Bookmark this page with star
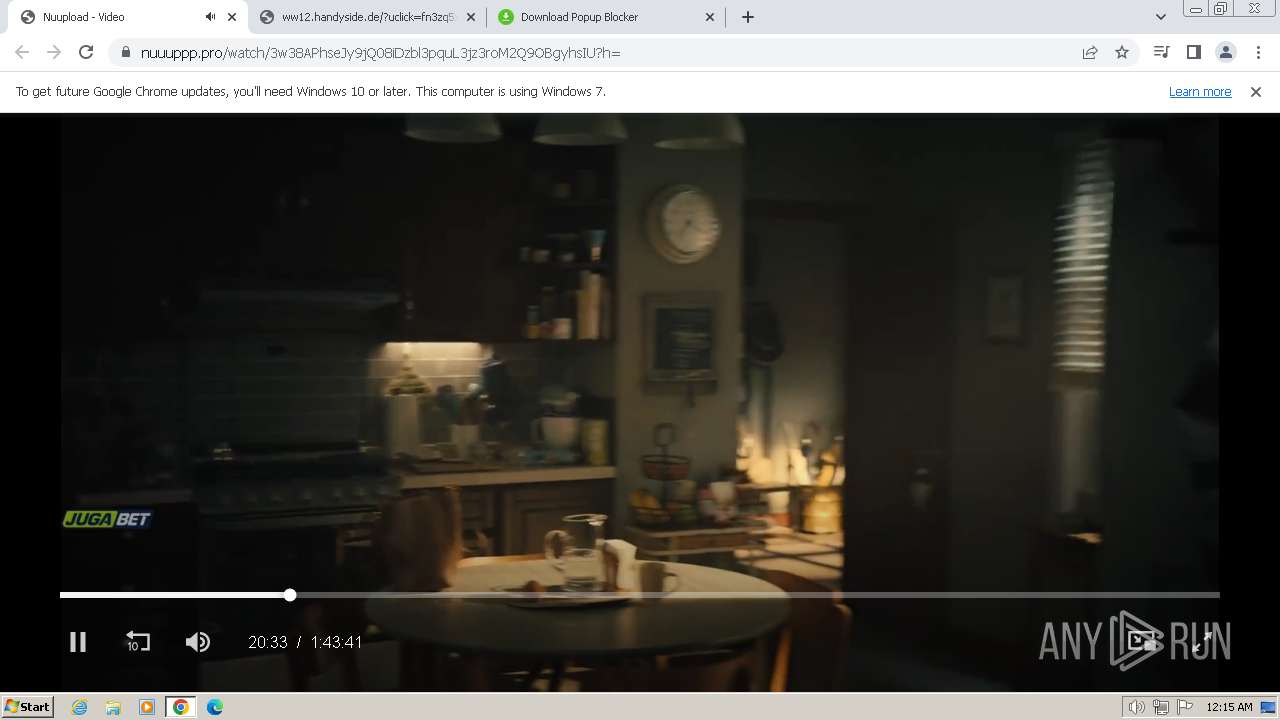Viewport: 1280px width, 720px height. [x=1122, y=52]
